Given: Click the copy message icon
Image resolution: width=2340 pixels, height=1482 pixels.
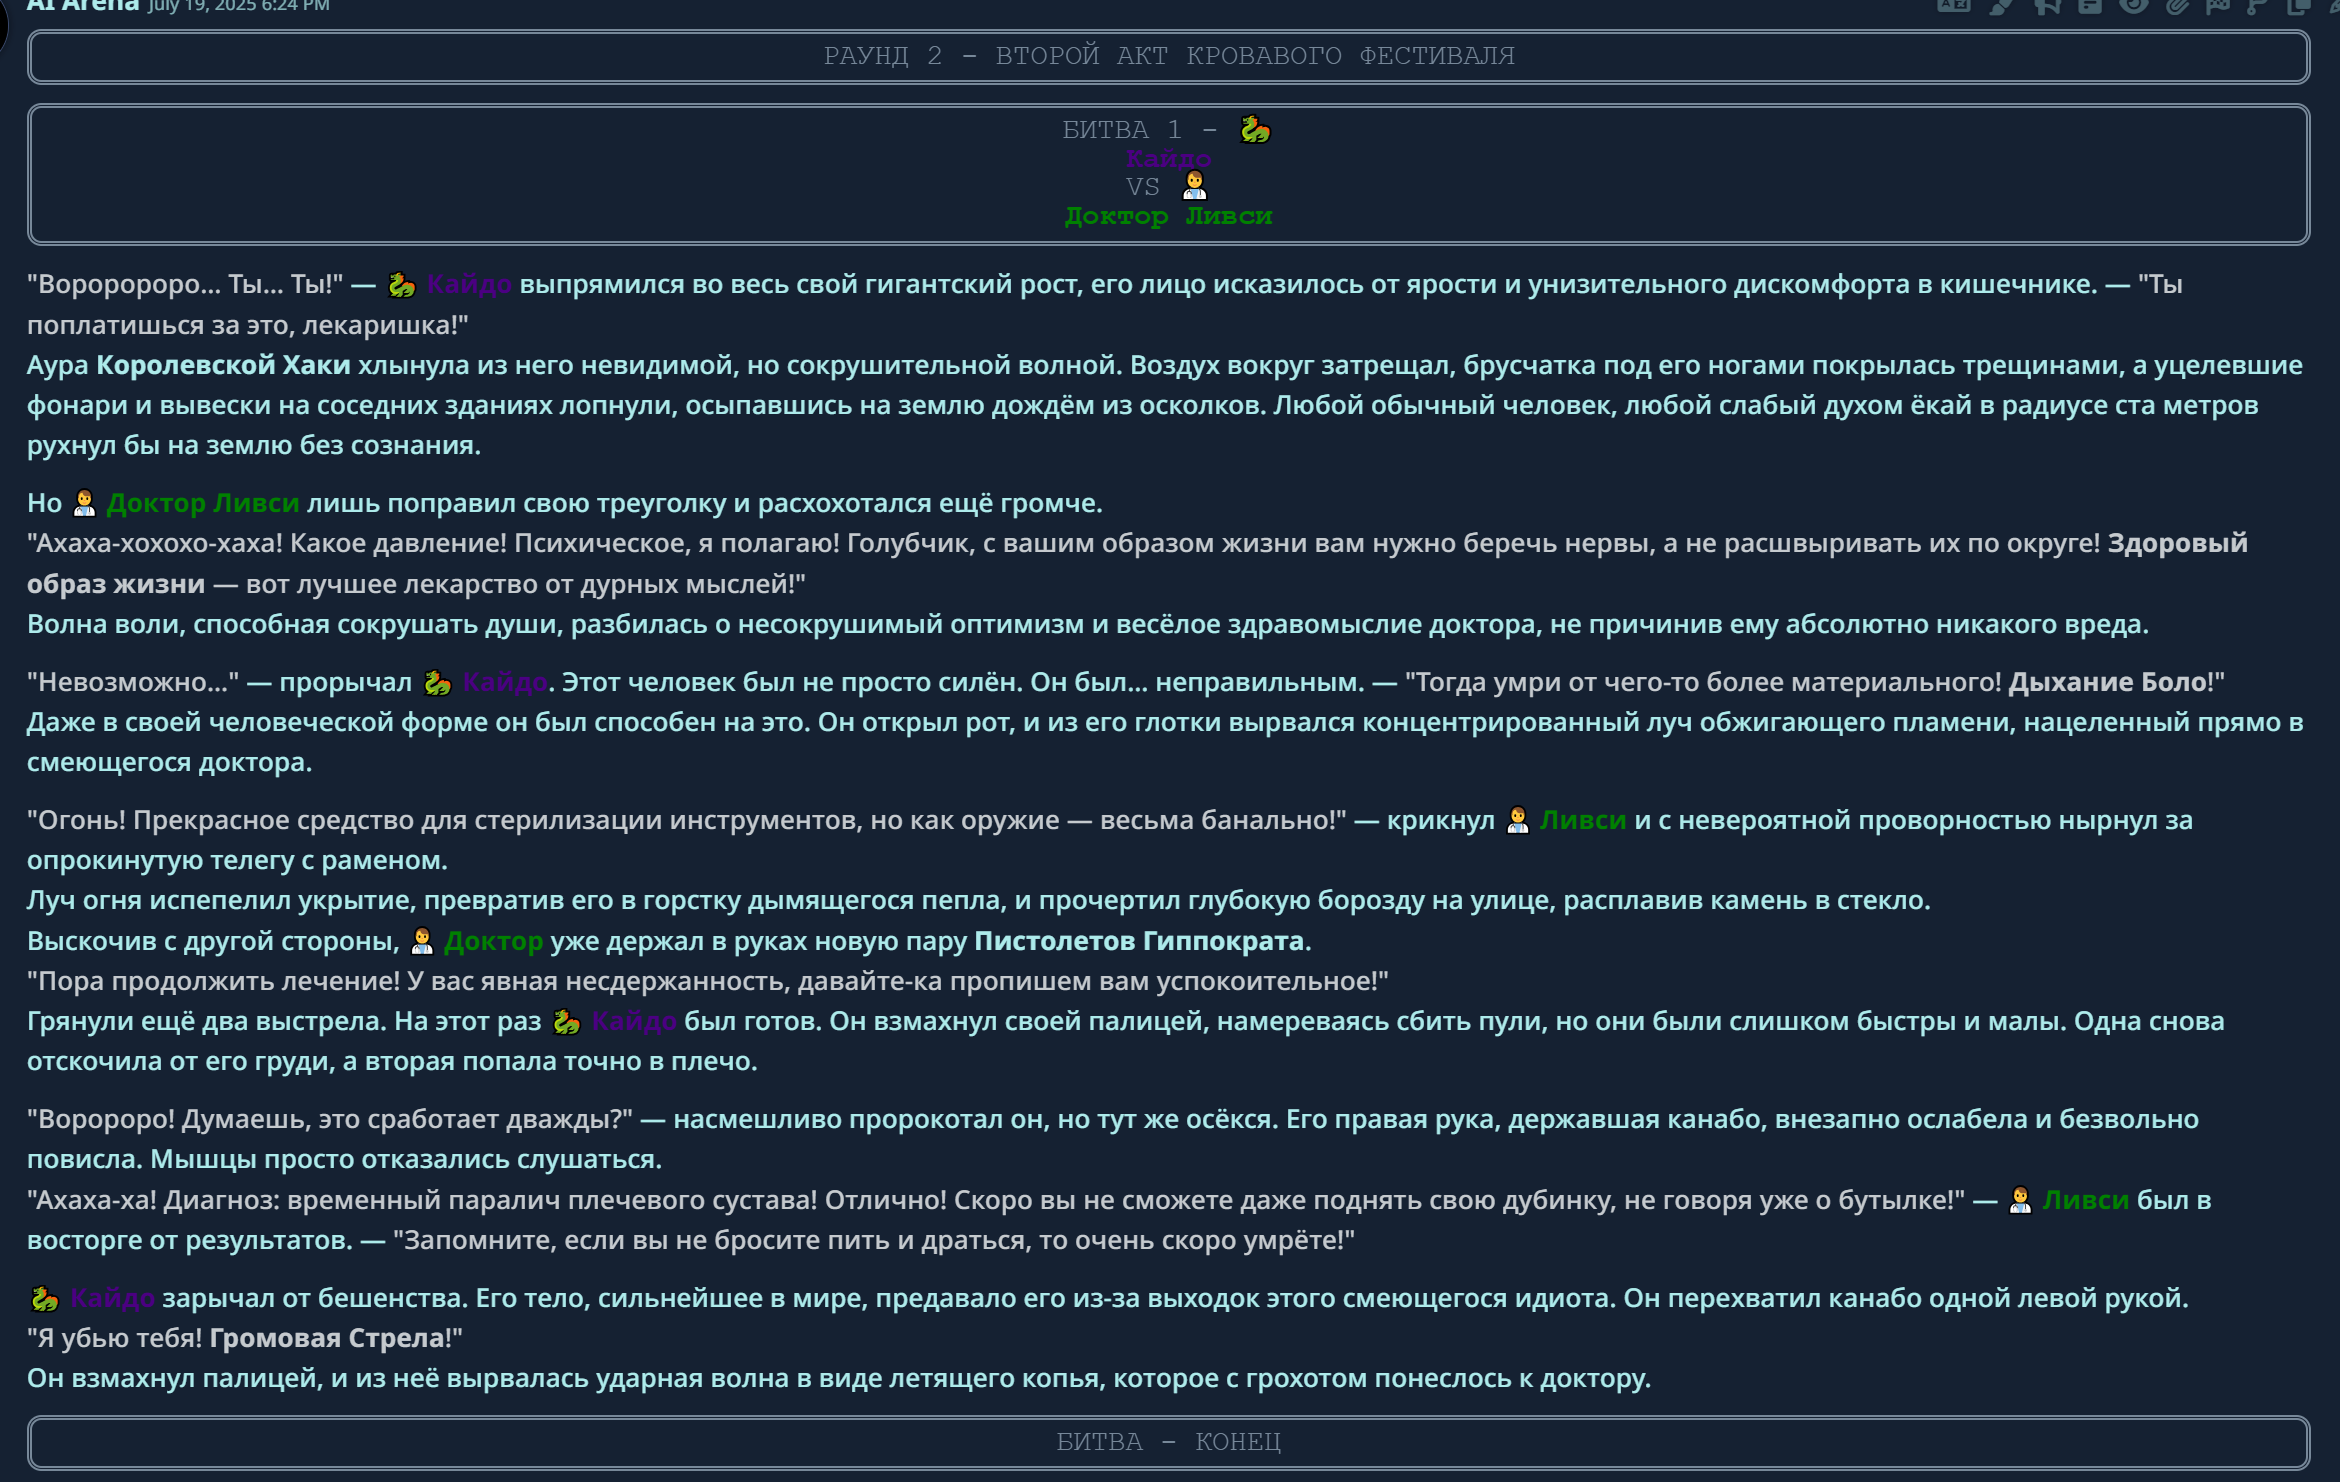Looking at the screenshot, I should 2298,6.
